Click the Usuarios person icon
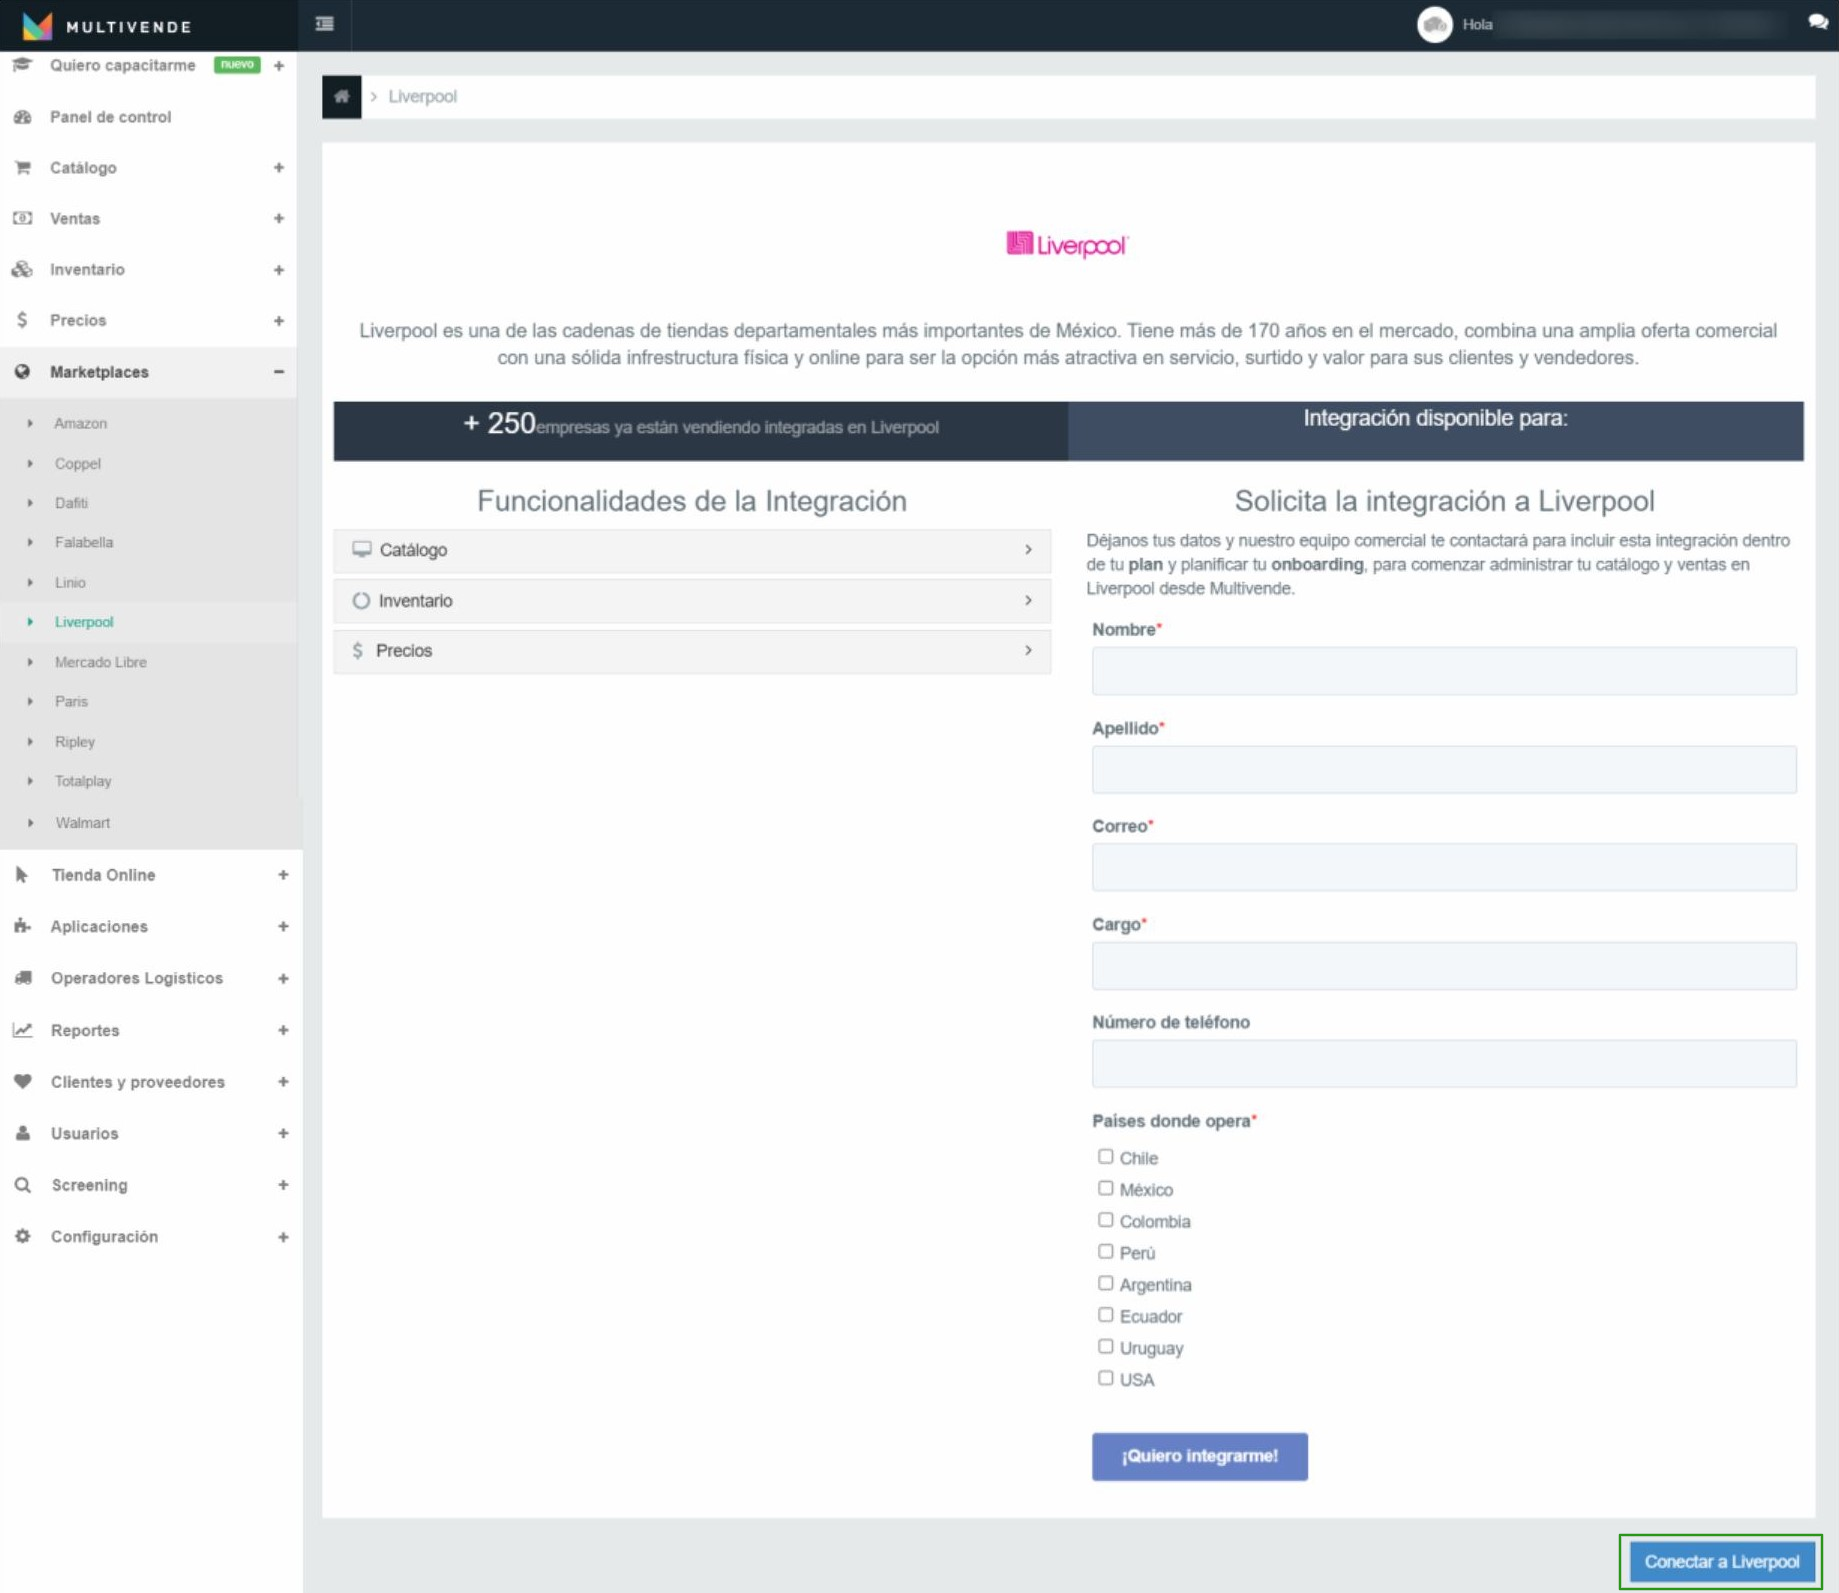The height and width of the screenshot is (1593, 1839). click(22, 1133)
